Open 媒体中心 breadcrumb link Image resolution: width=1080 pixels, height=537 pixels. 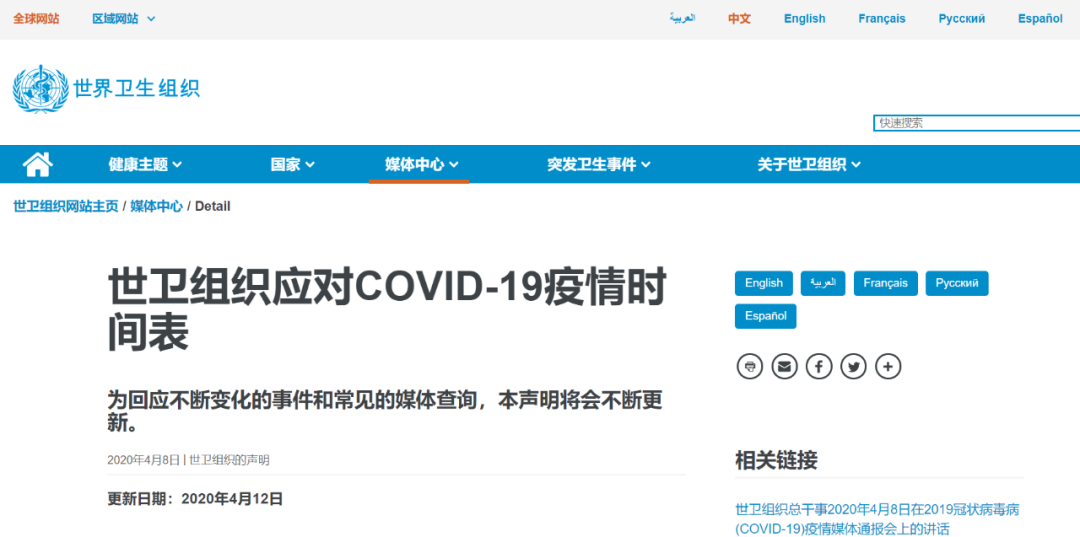(x=156, y=206)
